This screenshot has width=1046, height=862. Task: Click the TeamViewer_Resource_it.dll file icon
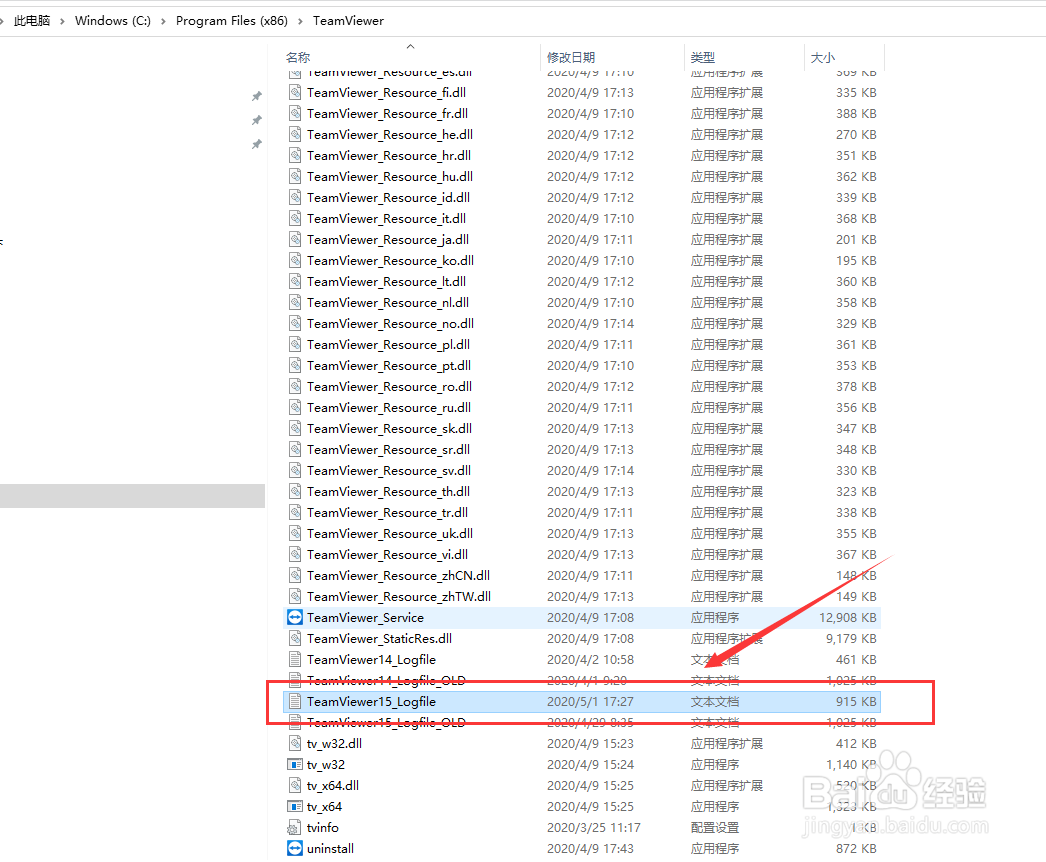coord(294,218)
